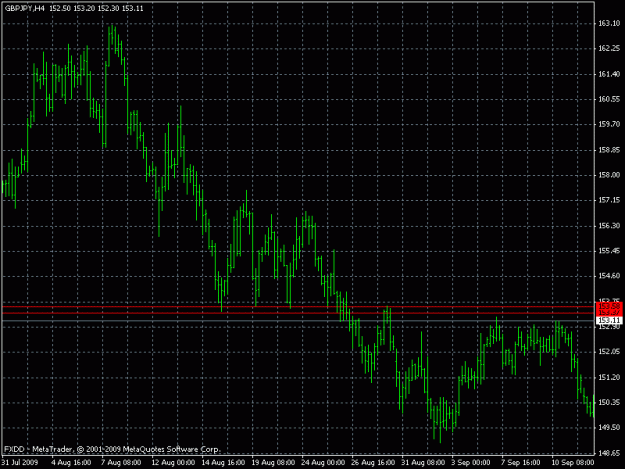Click the 14 Aug 16:00 time label
This screenshot has height=469, width=625.
223,463
